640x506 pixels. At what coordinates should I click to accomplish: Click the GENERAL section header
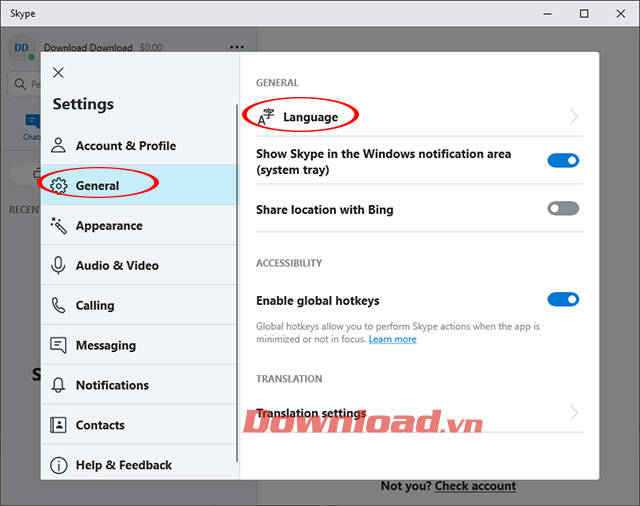tap(277, 83)
